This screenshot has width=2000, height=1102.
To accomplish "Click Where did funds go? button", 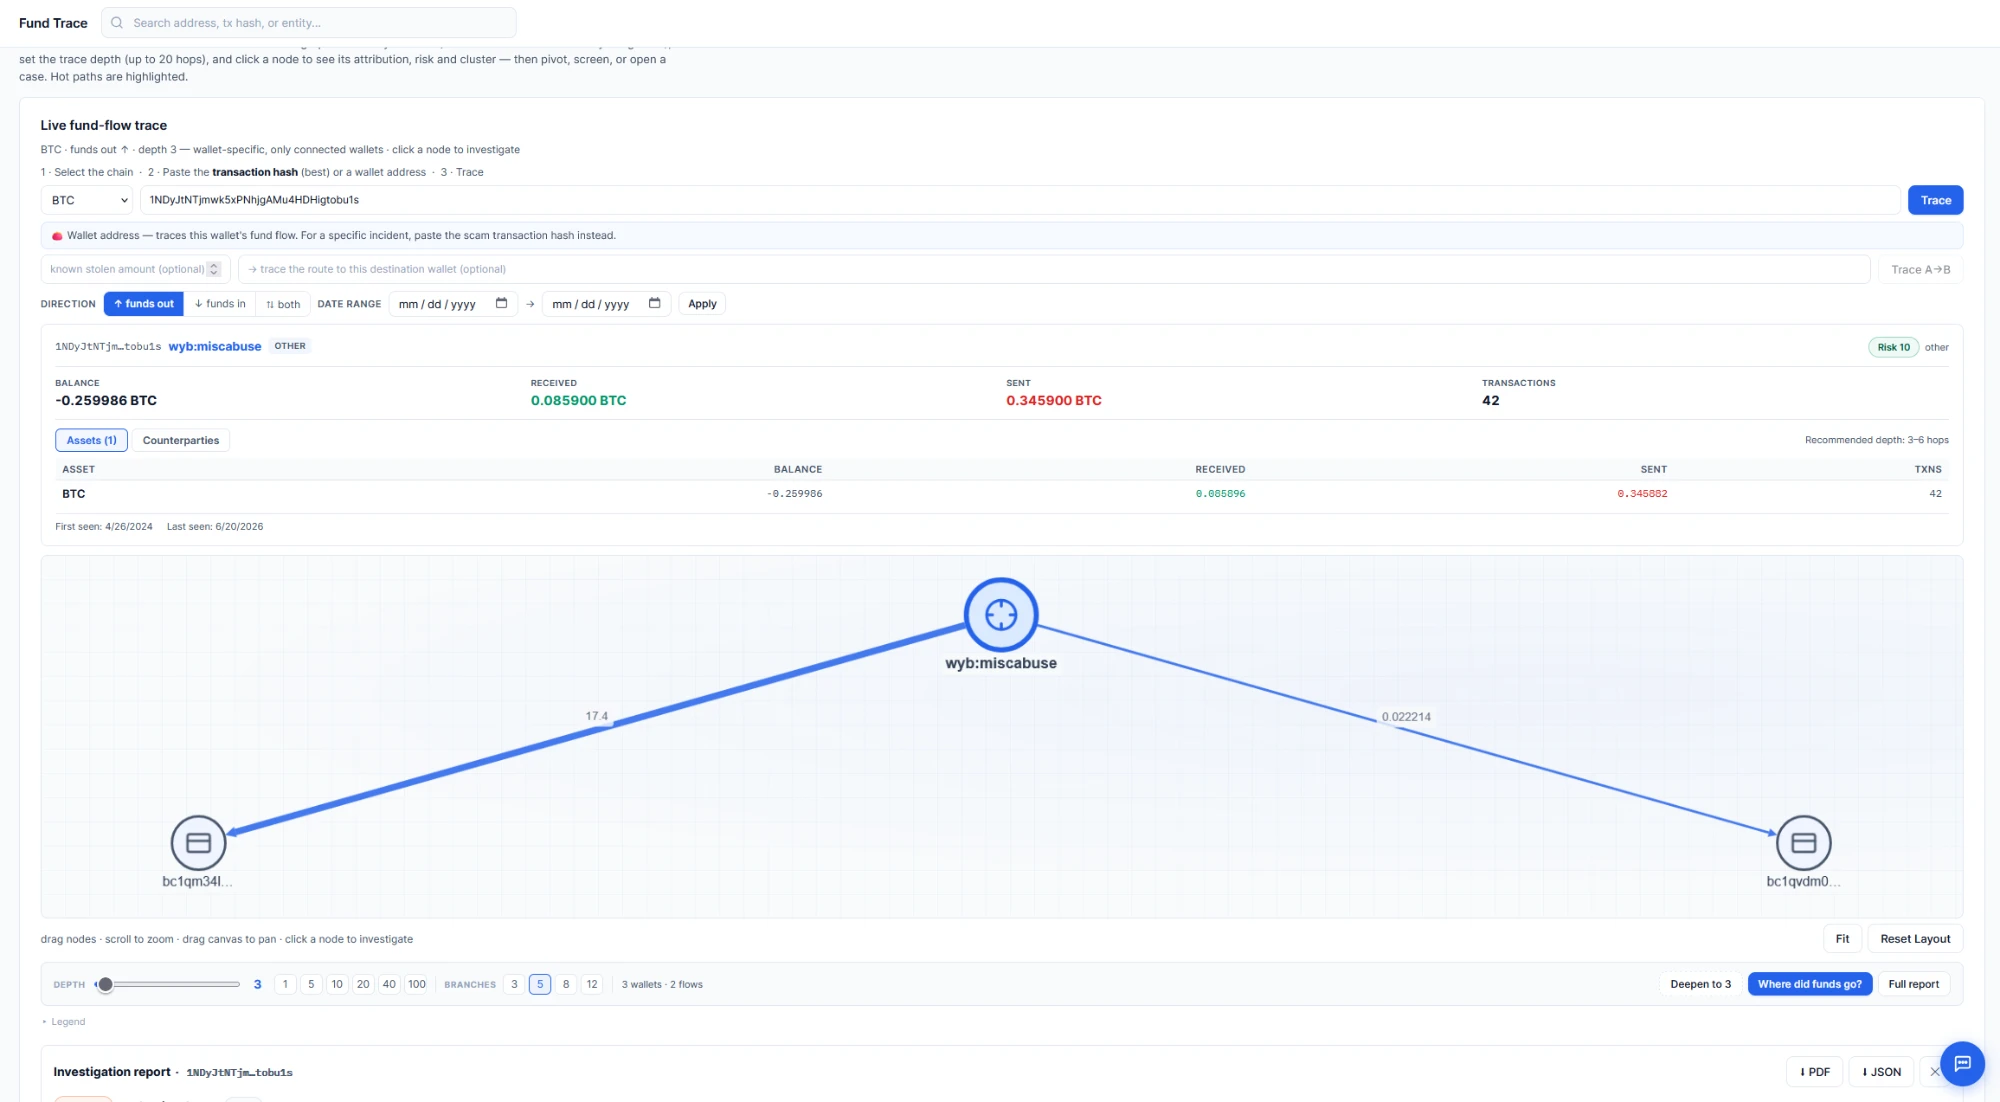I will click(x=1810, y=984).
